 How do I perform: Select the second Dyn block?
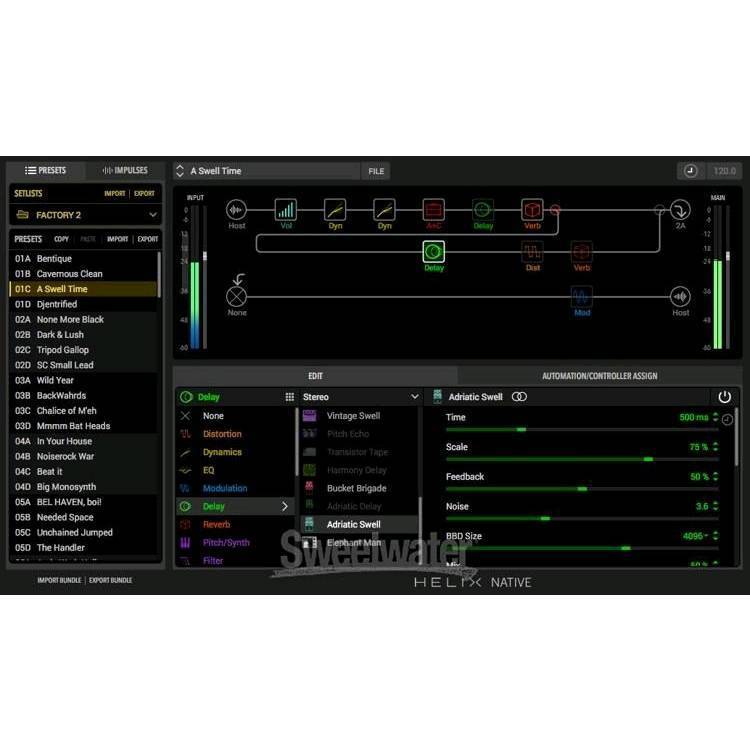[x=384, y=210]
